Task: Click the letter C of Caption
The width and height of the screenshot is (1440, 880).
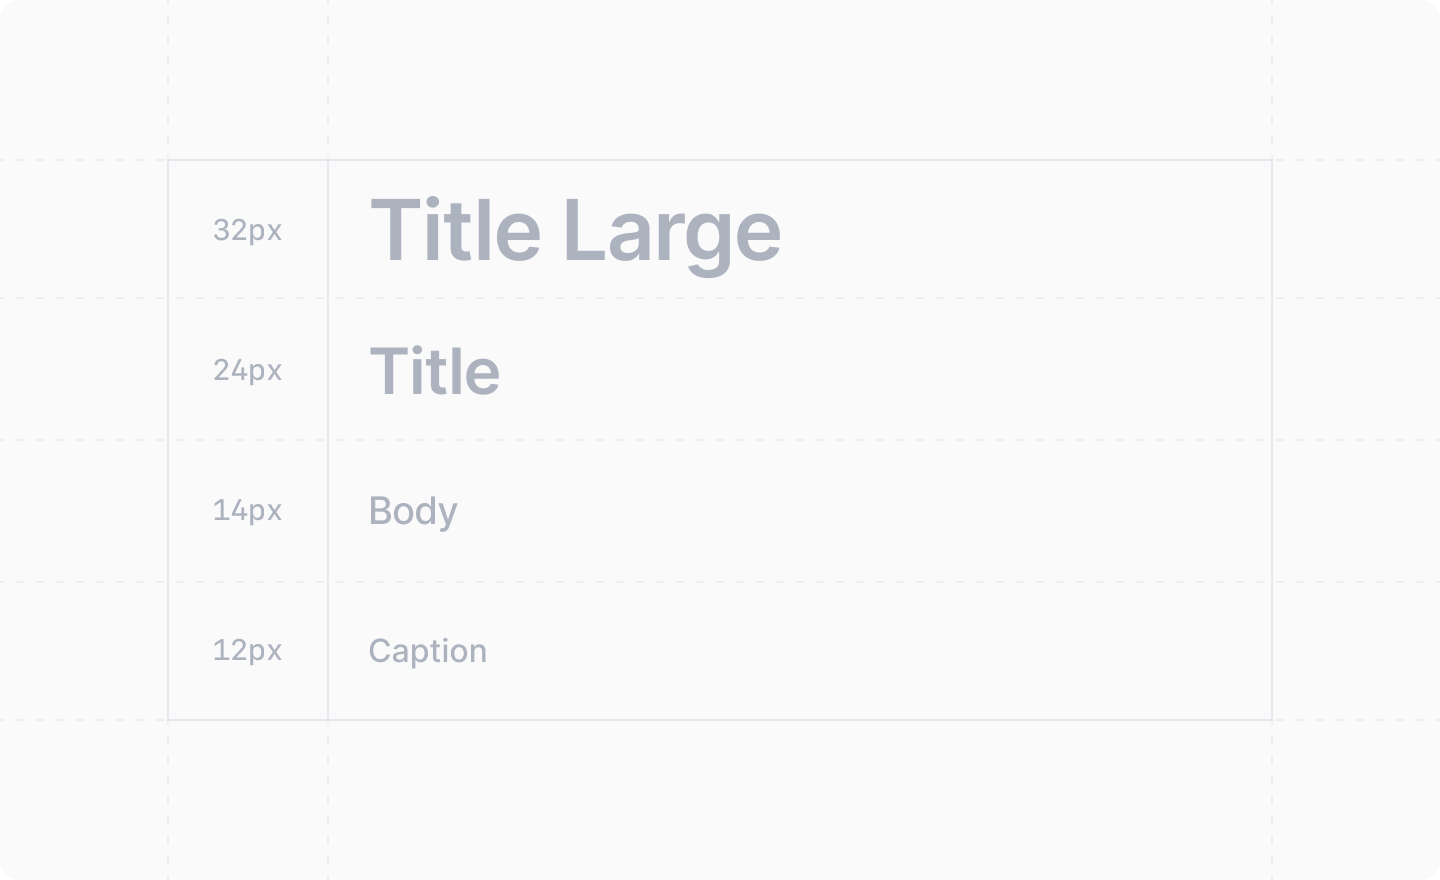Action: pos(380,651)
